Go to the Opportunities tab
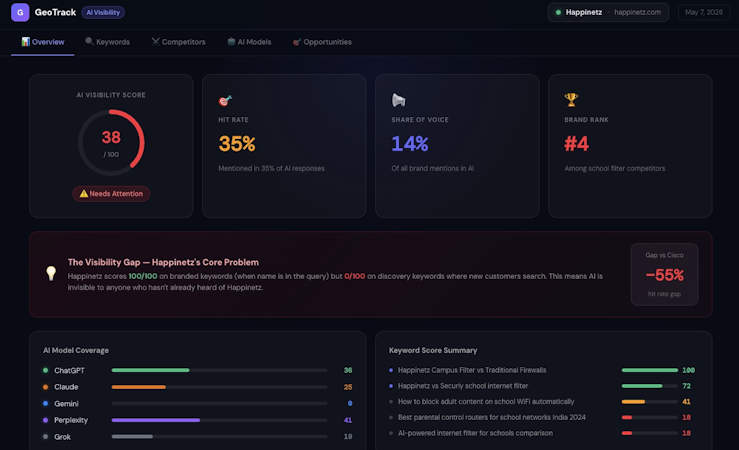The width and height of the screenshot is (739, 450). (322, 42)
